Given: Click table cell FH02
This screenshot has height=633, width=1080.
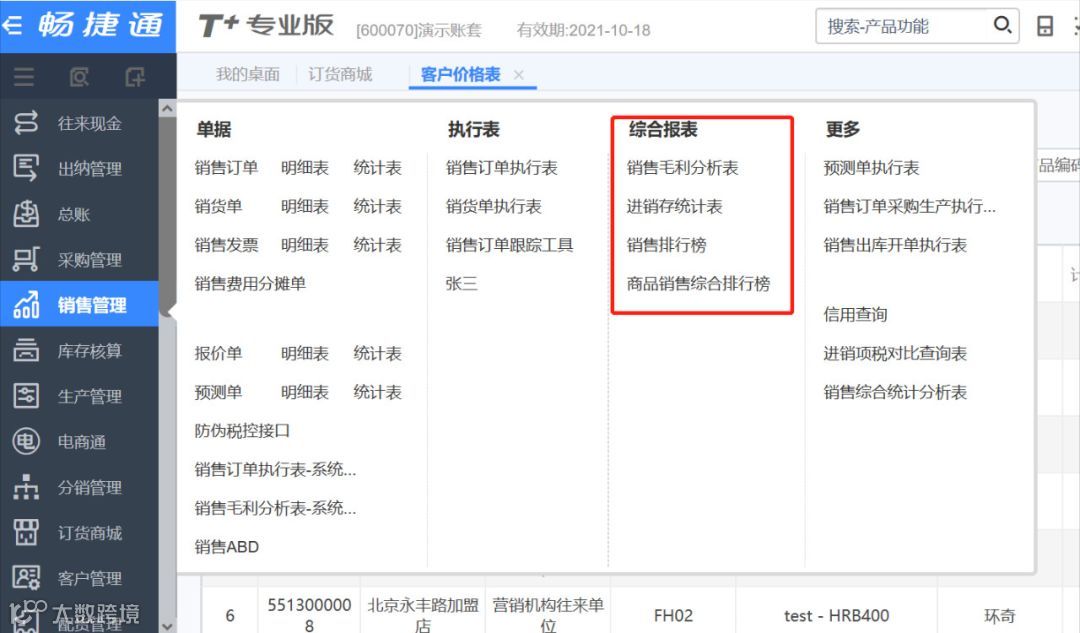Looking at the screenshot, I should (673, 615).
